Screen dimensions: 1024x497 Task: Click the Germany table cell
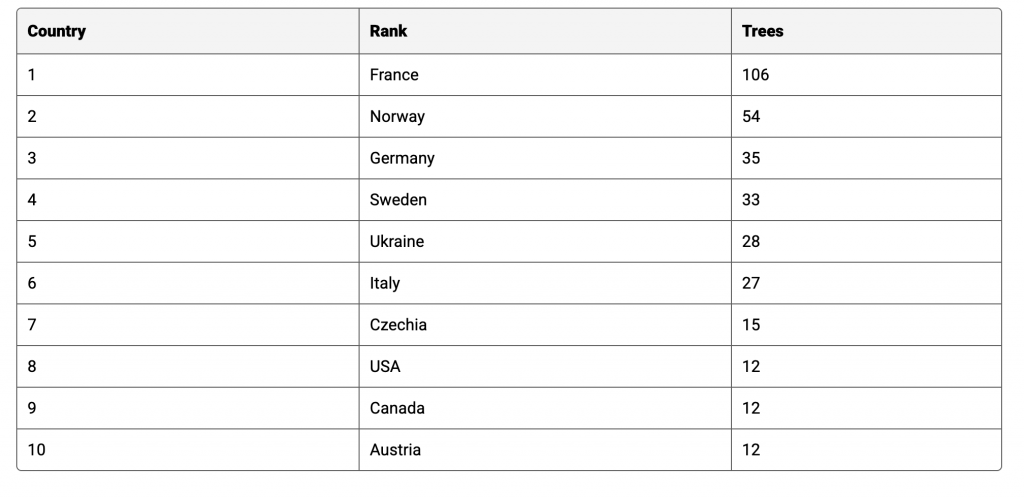pos(402,158)
